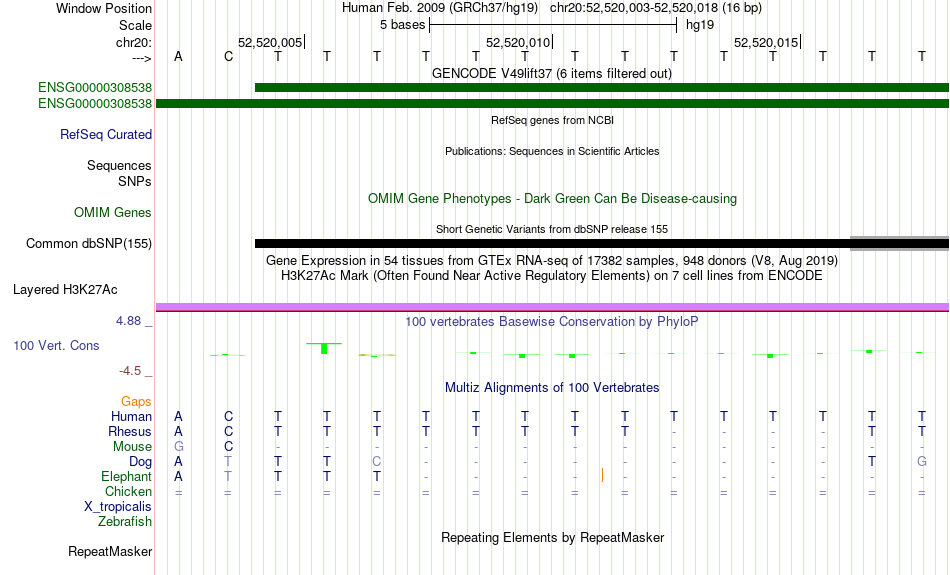Viewport: 950px width, 575px height.
Task: Click the 100 Vert. Cons track label
Action: coord(56,345)
